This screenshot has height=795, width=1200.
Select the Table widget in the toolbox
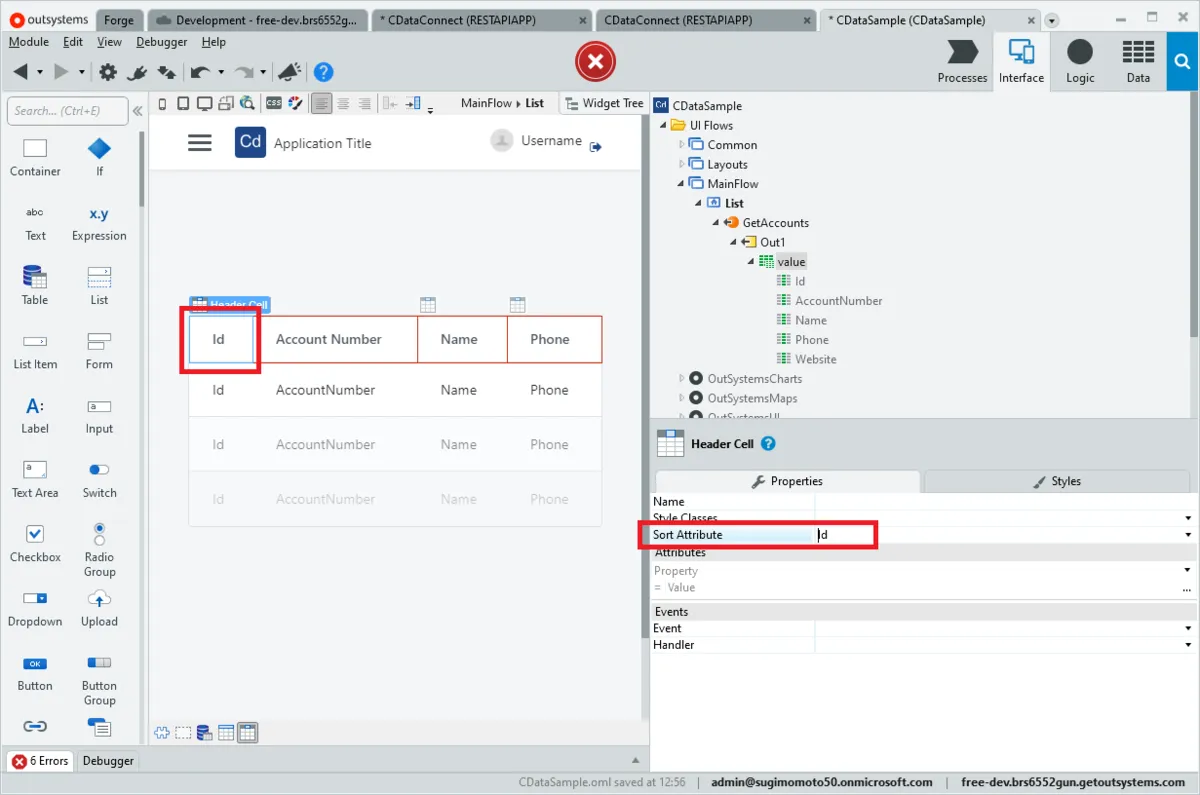tap(35, 284)
